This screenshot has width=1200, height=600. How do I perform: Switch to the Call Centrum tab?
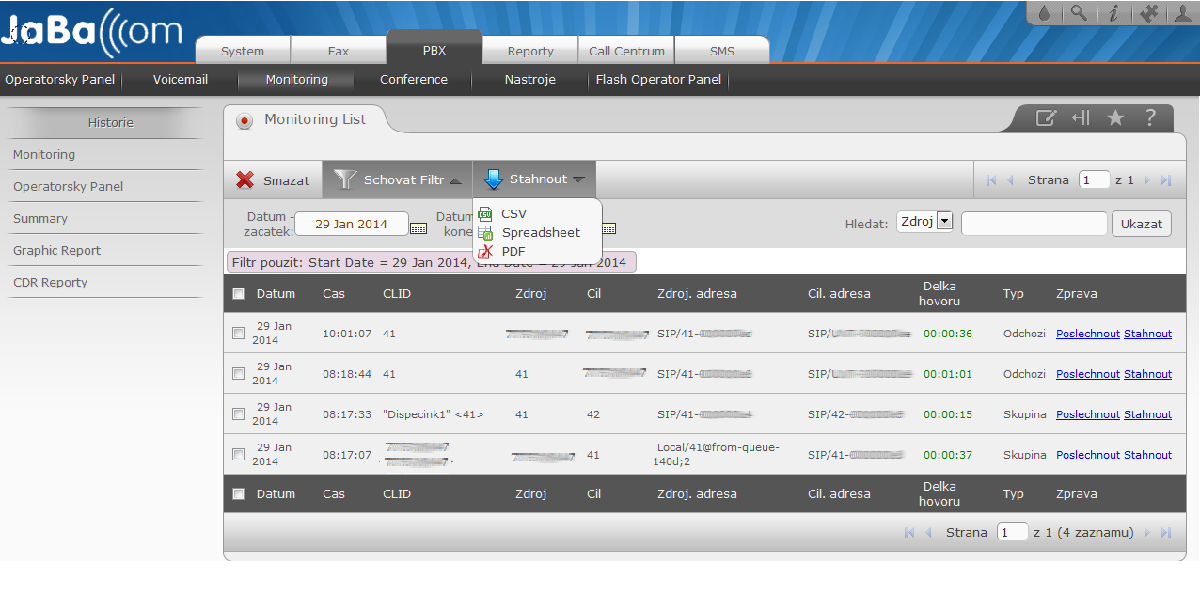(x=626, y=51)
